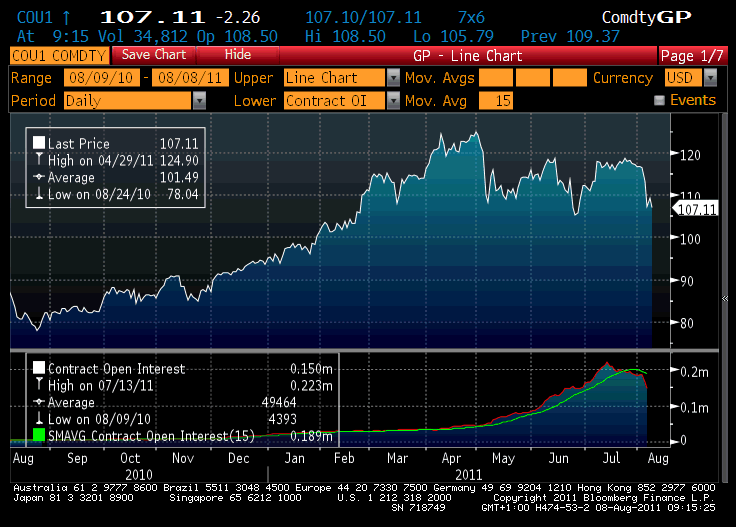This screenshot has width=736, height=527.
Task: Click the 124.90 high value in legend
Action: [x=179, y=160]
